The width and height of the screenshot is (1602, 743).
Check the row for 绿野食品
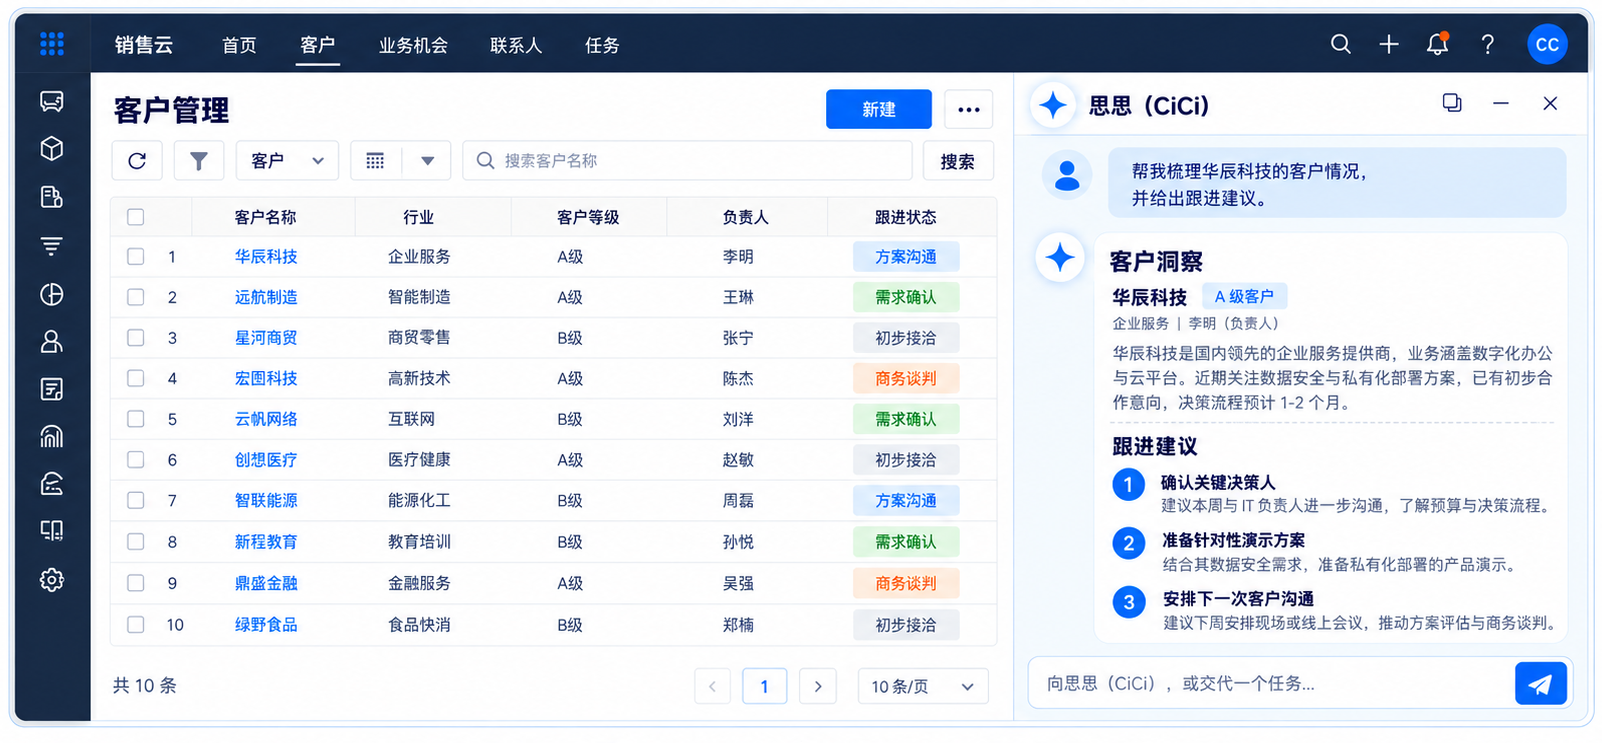[136, 625]
